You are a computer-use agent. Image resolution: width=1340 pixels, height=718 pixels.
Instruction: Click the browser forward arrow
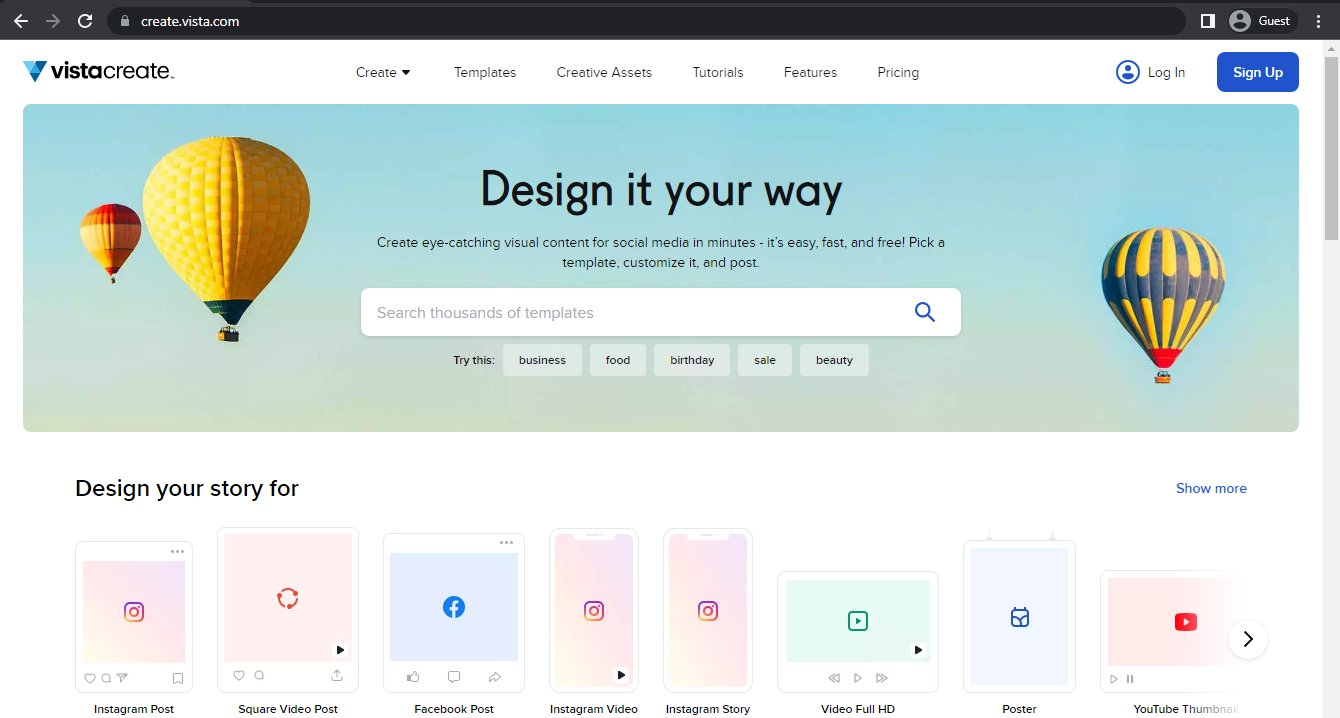pos(53,21)
